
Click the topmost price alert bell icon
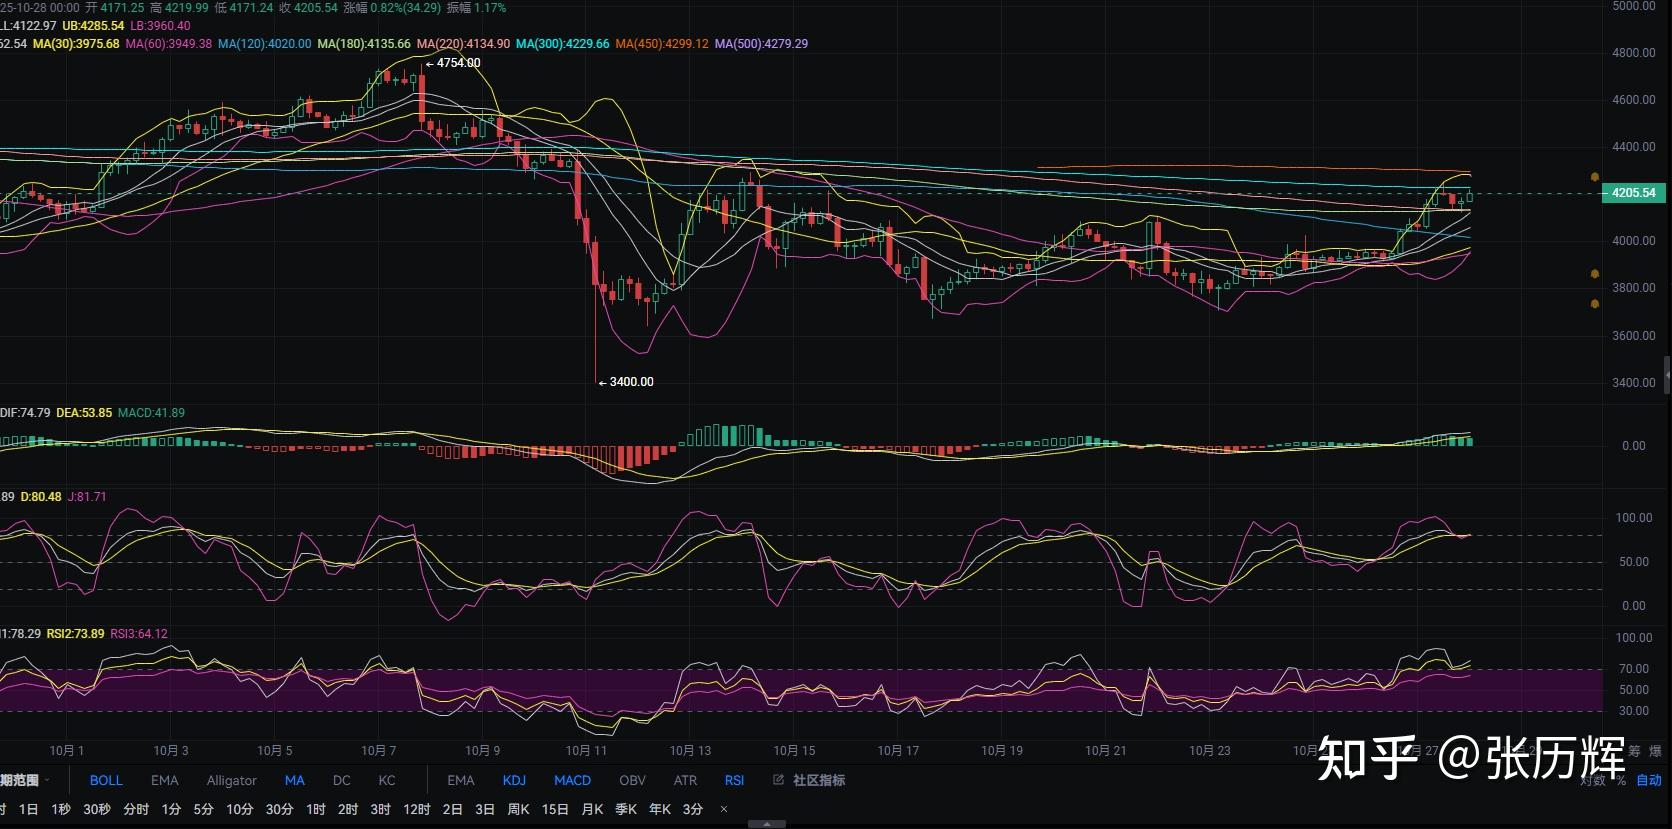1595,177
